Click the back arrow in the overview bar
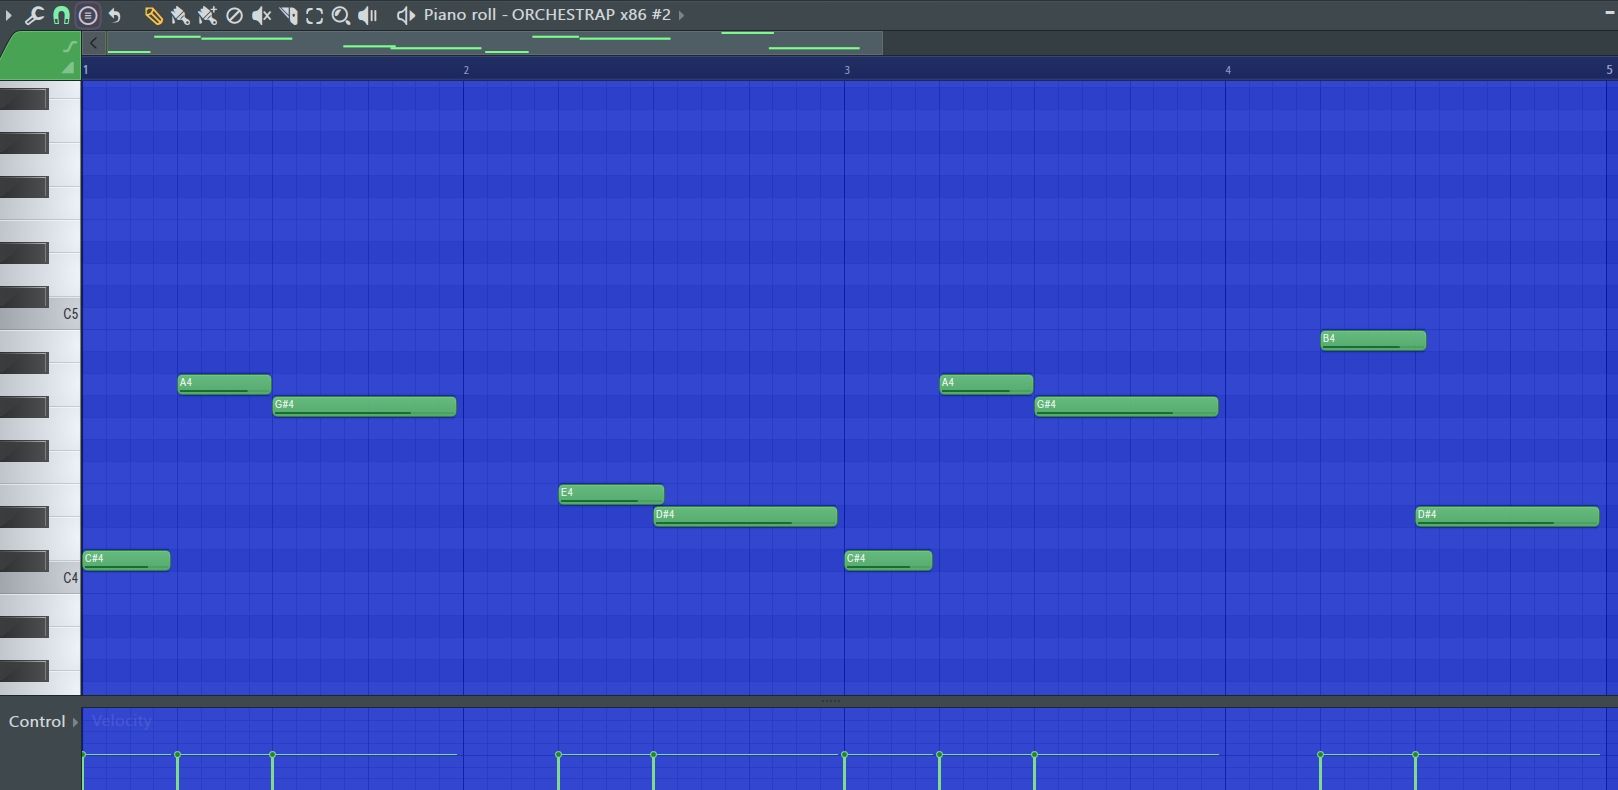The height and width of the screenshot is (790, 1618). (93, 43)
